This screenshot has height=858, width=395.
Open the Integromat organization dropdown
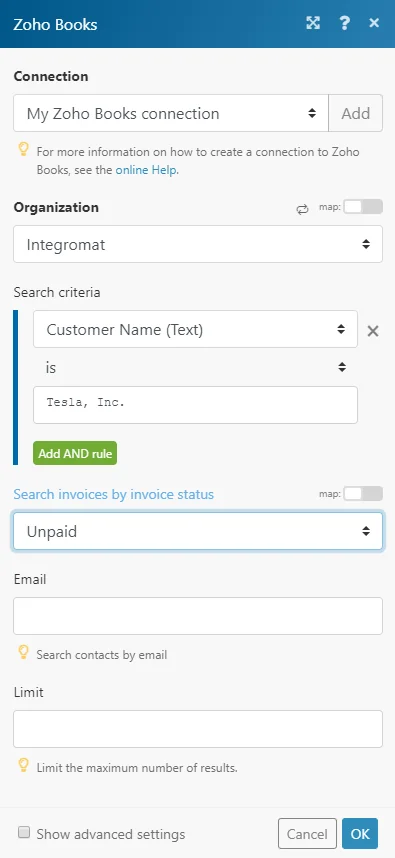point(198,244)
